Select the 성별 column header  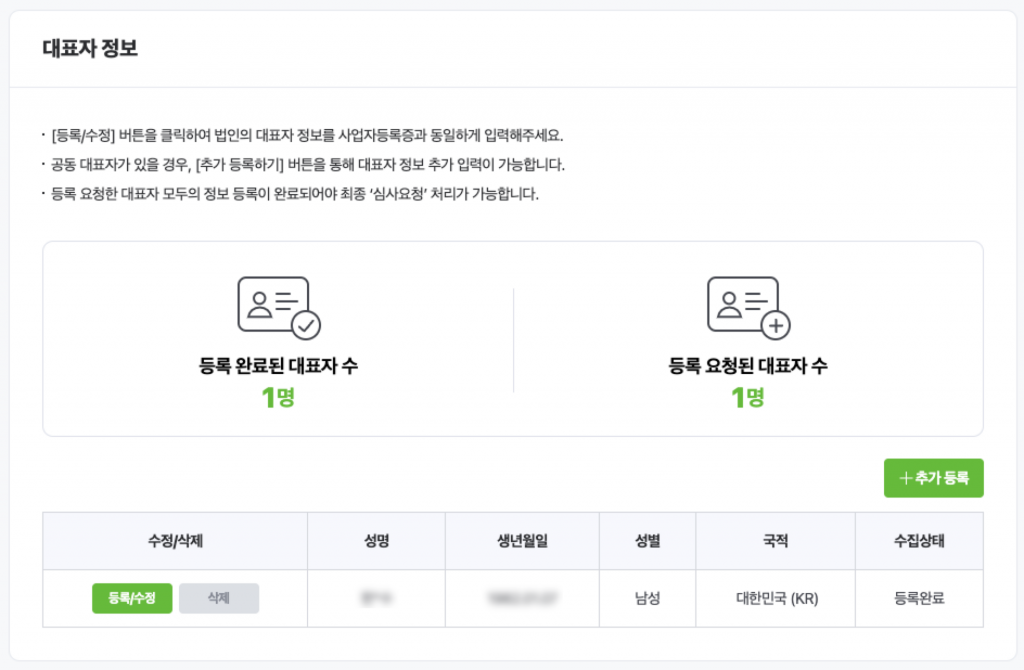(x=648, y=541)
